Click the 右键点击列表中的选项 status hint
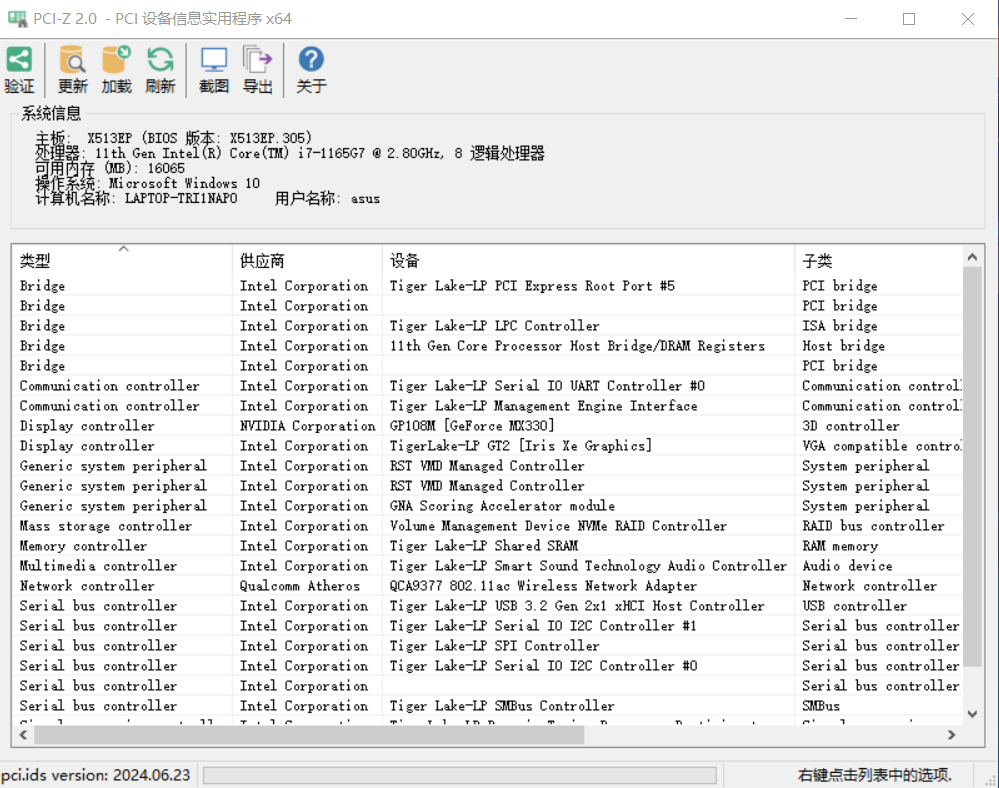Viewport: 999px width, 788px height. tap(874, 775)
